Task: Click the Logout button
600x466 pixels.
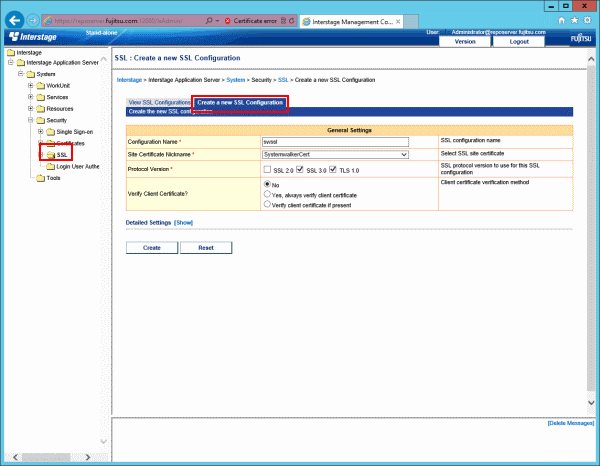Action: coord(519,42)
